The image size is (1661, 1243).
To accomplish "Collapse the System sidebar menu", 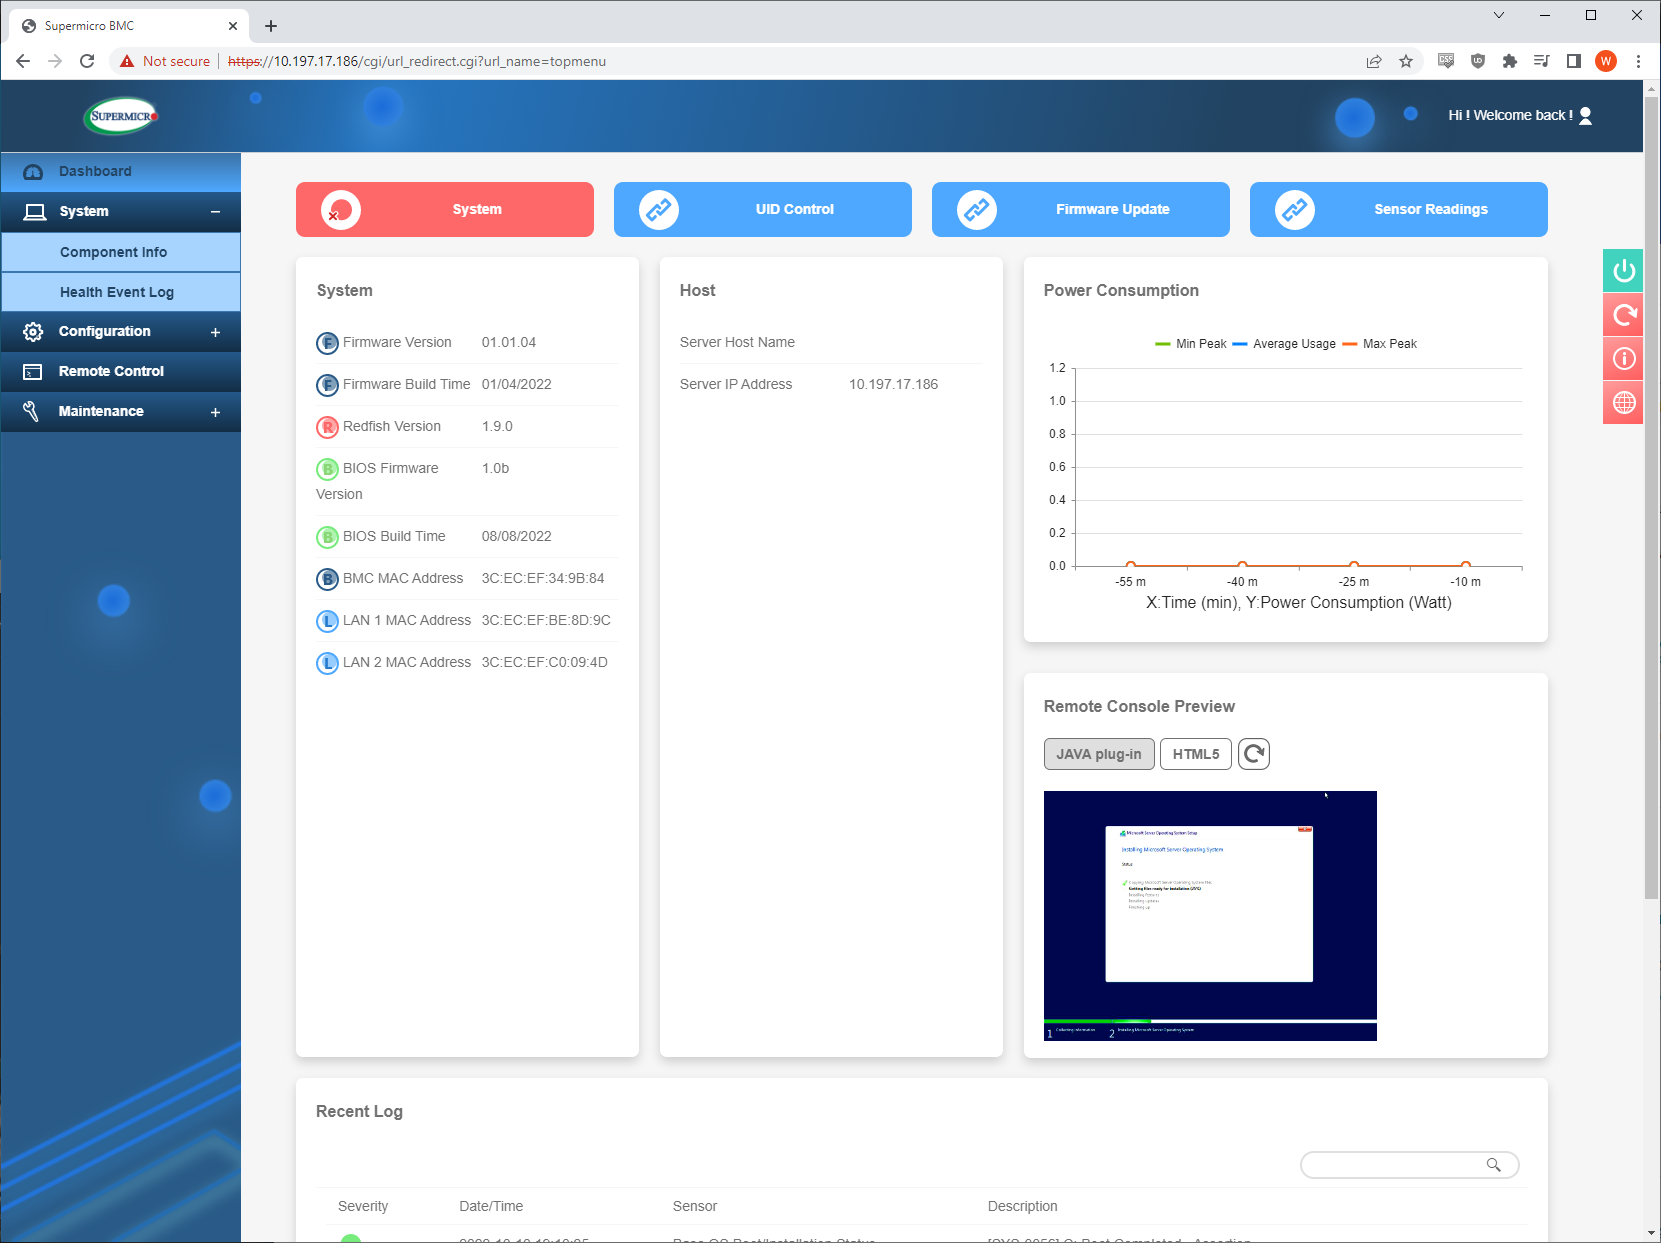I will click(x=215, y=212).
